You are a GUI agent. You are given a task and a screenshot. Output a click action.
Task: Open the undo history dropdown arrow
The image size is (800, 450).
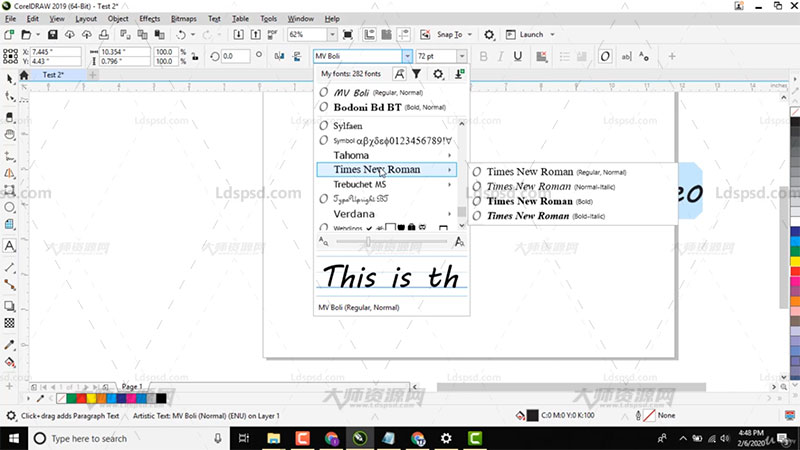click(x=192, y=35)
